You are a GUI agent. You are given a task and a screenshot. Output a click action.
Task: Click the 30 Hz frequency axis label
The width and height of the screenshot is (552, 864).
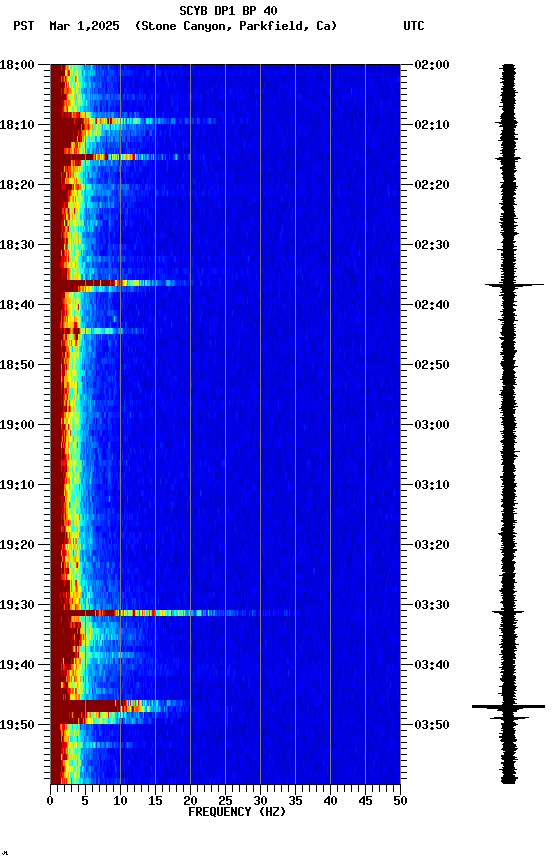pyautogui.click(x=260, y=801)
